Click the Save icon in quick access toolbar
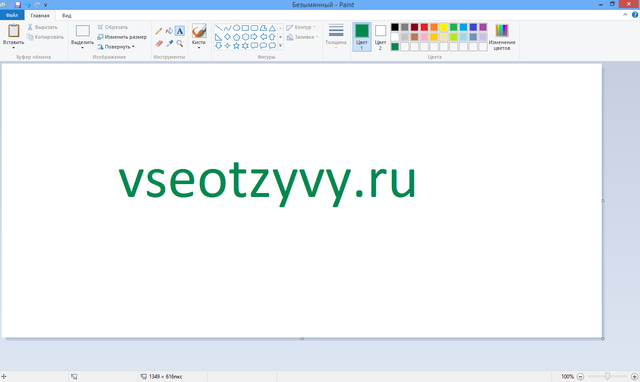 [x=18, y=4]
